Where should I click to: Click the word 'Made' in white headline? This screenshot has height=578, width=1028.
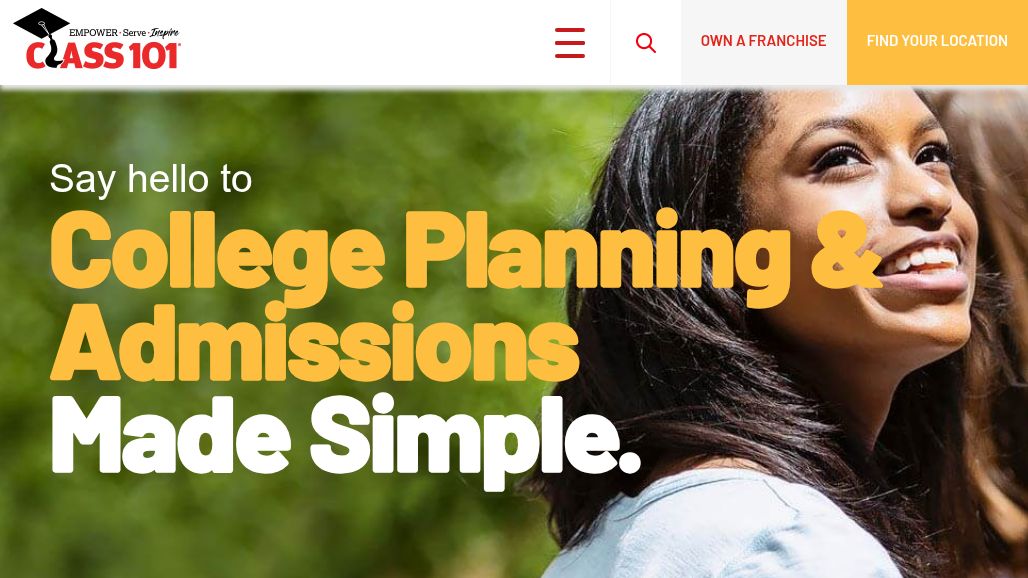tap(170, 435)
